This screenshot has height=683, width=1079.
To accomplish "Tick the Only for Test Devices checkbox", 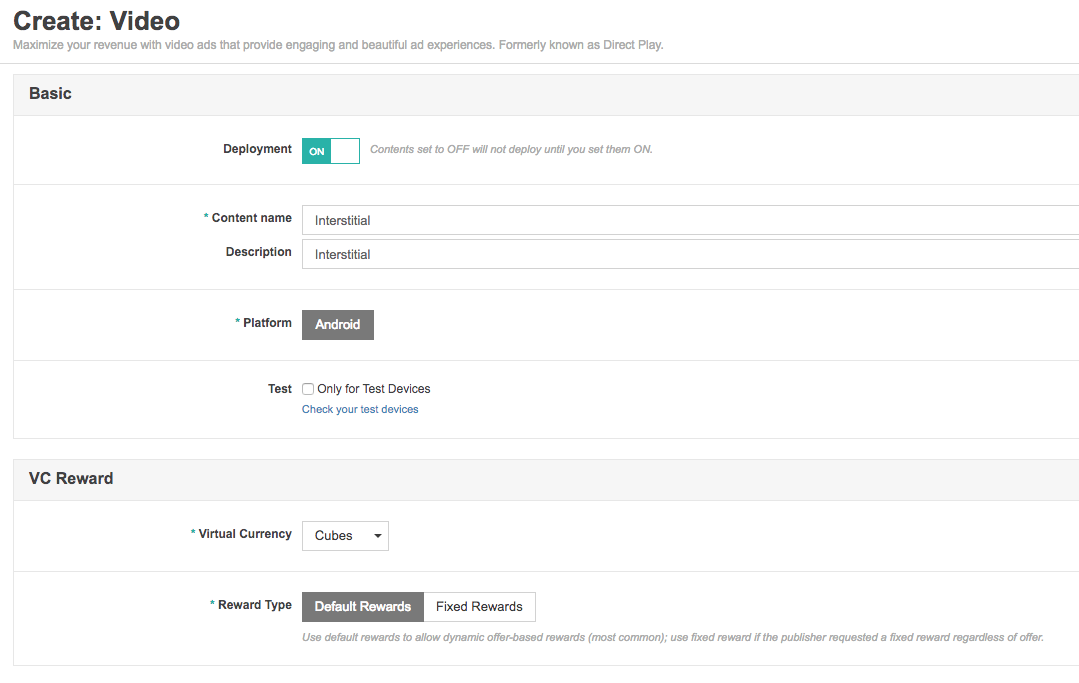I will [x=308, y=389].
